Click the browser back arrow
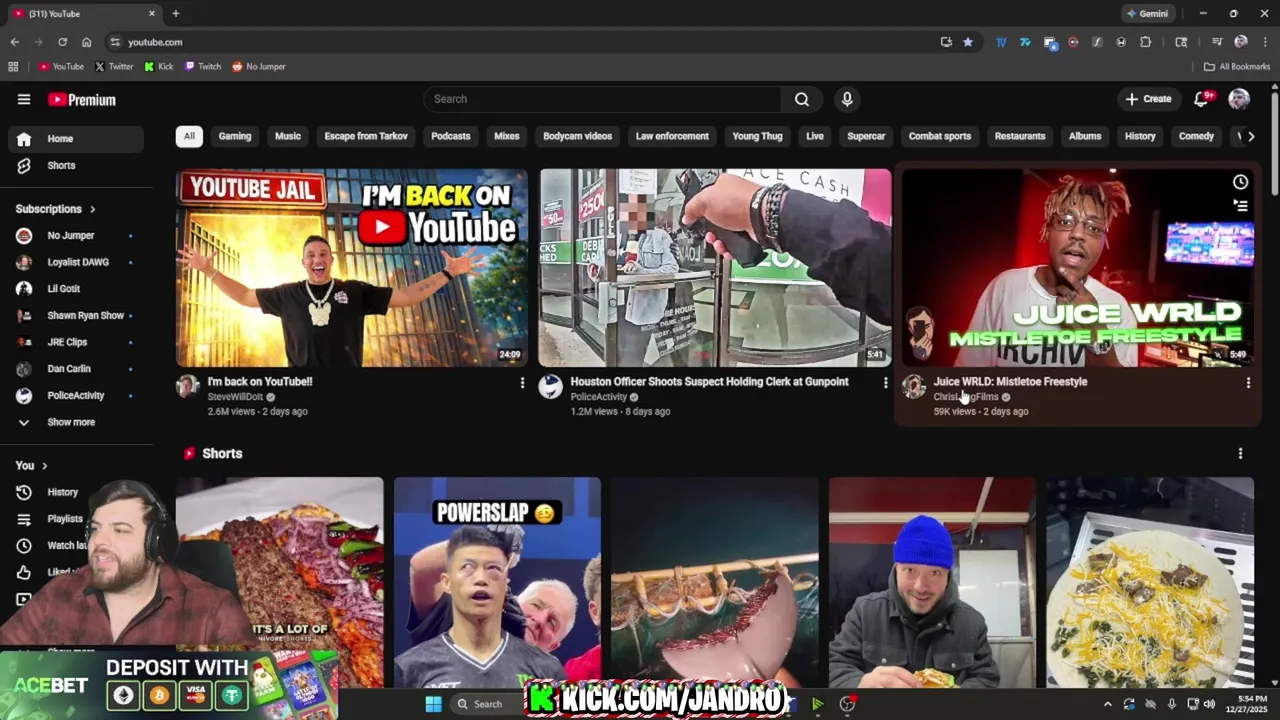The image size is (1280, 720). tap(14, 42)
